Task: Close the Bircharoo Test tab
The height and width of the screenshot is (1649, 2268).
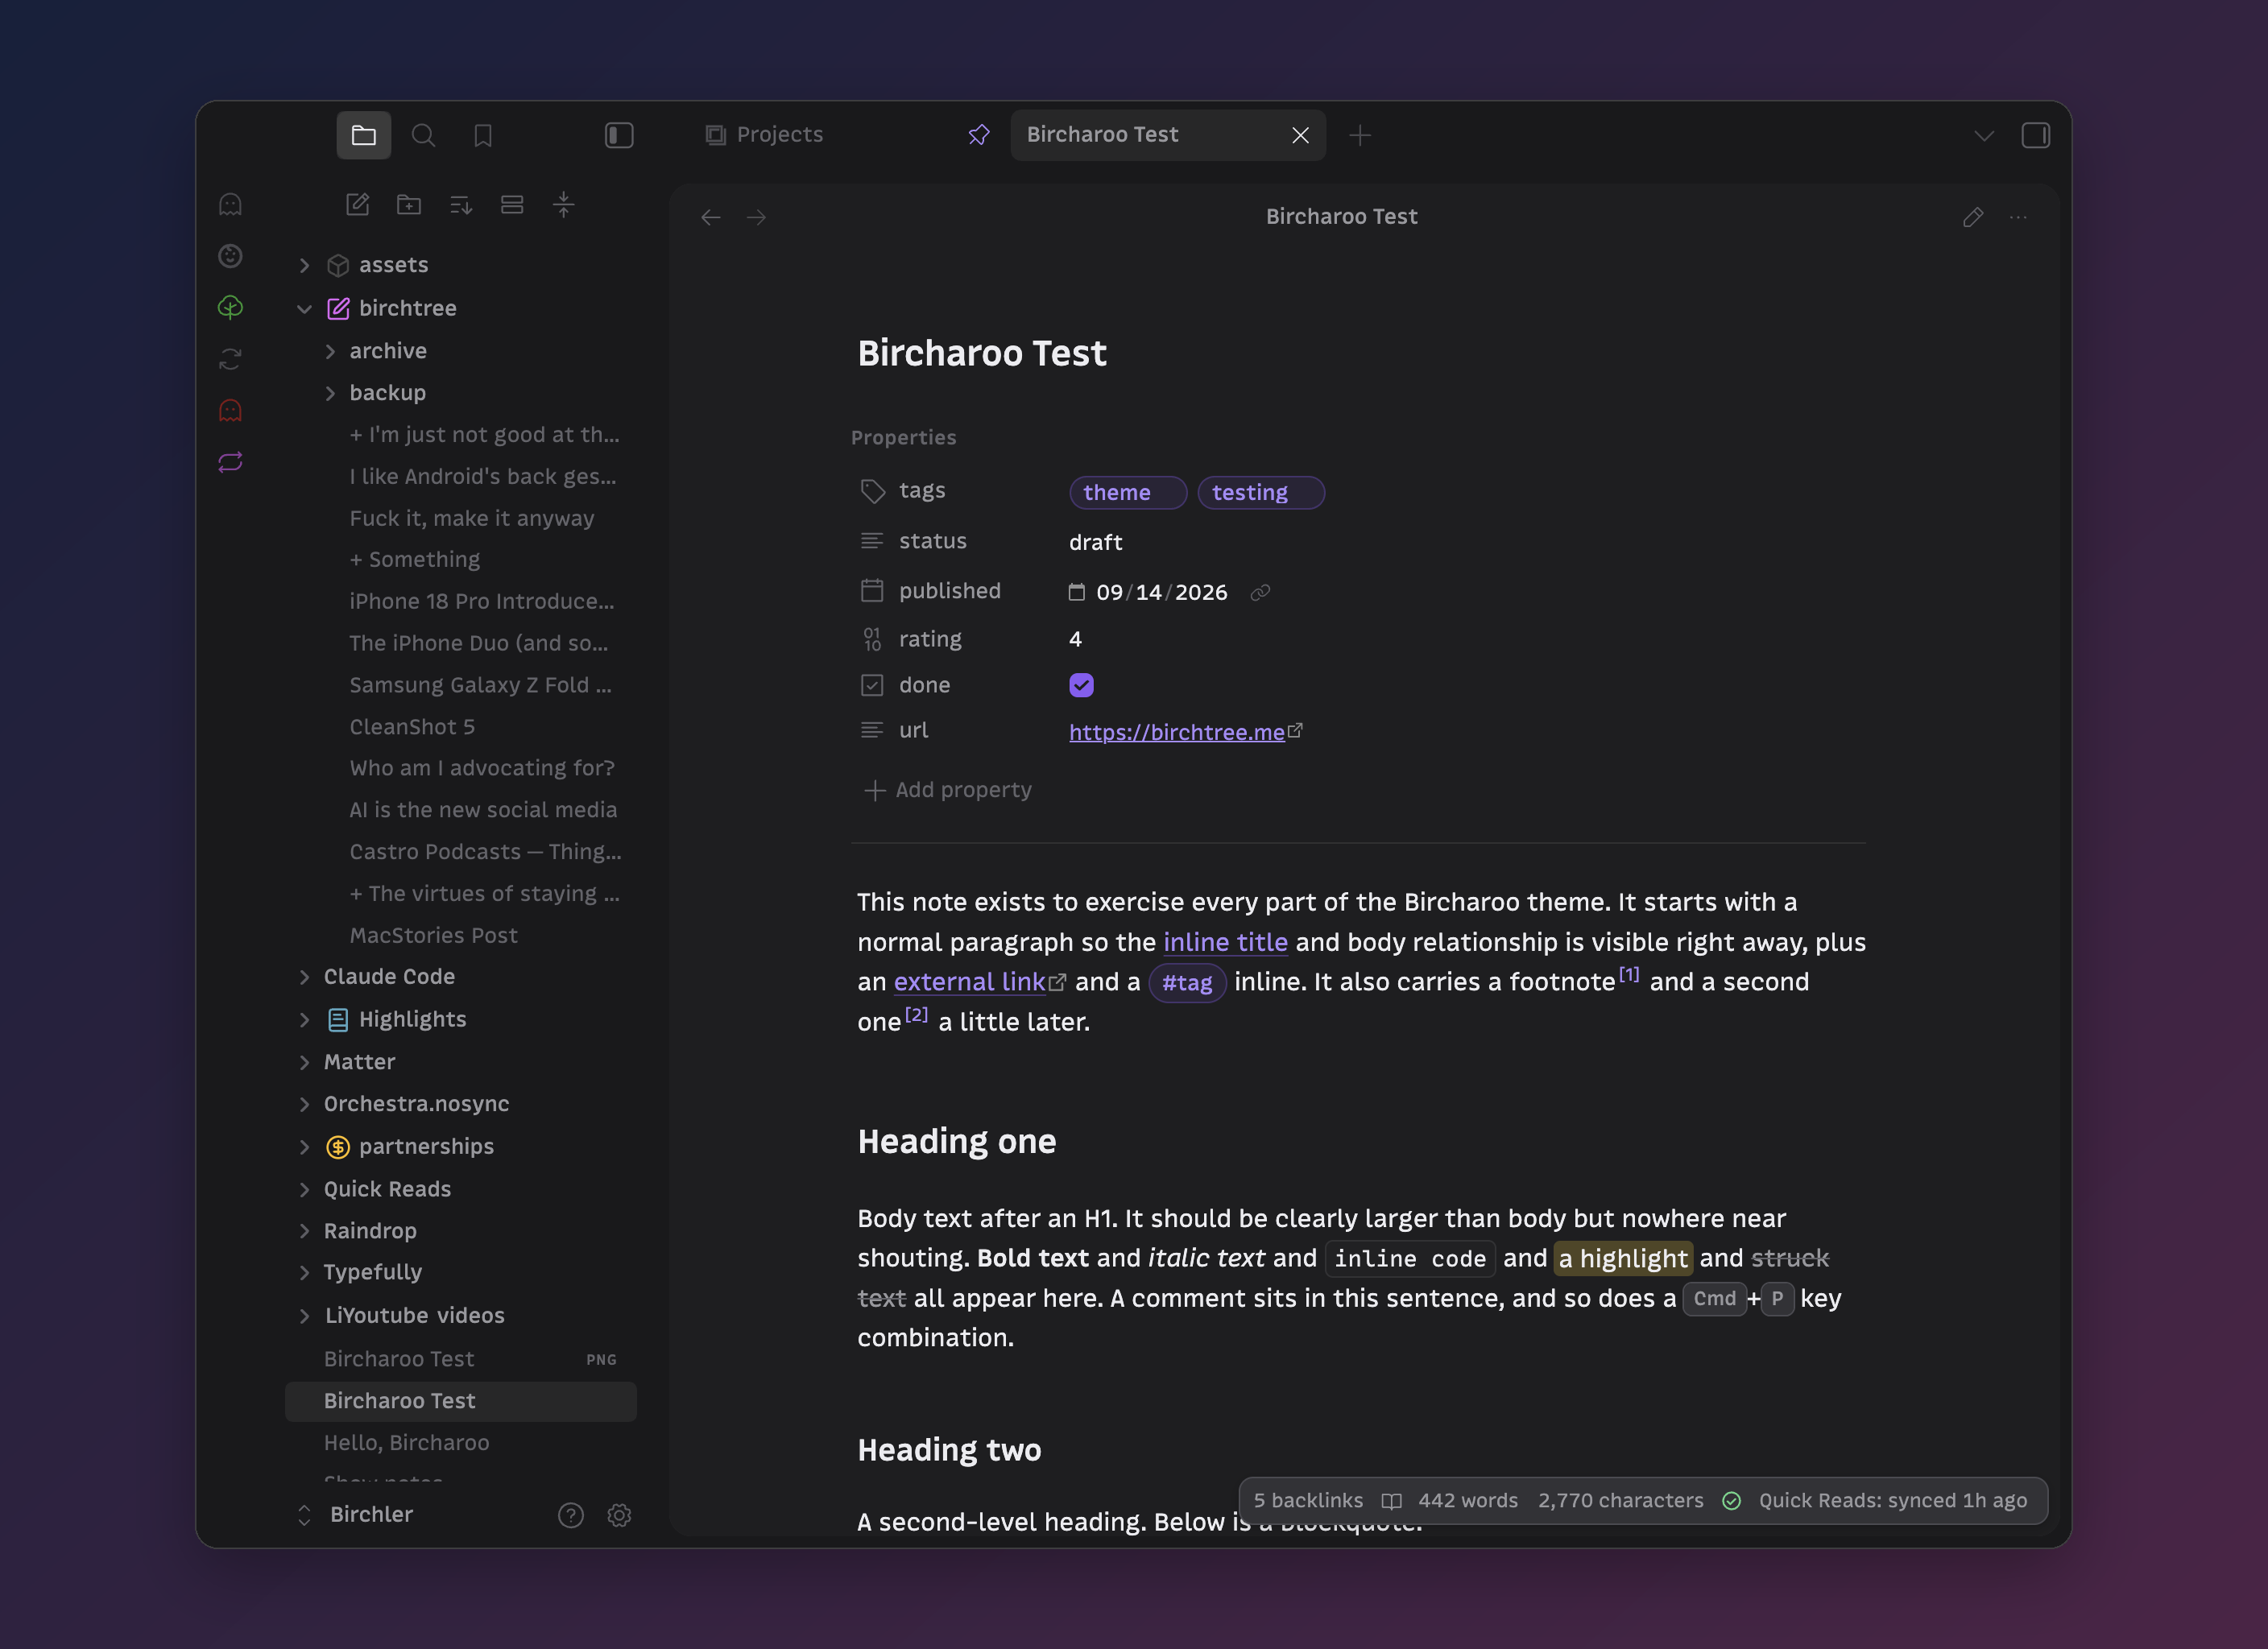Action: (x=1300, y=135)
